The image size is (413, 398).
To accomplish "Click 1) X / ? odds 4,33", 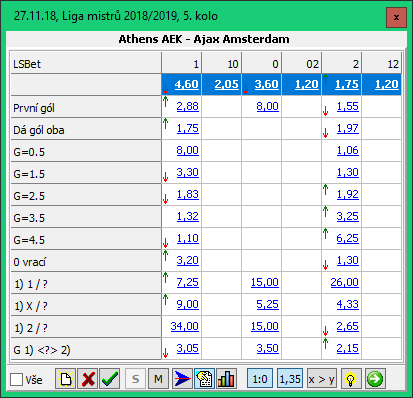I will 348,304.
